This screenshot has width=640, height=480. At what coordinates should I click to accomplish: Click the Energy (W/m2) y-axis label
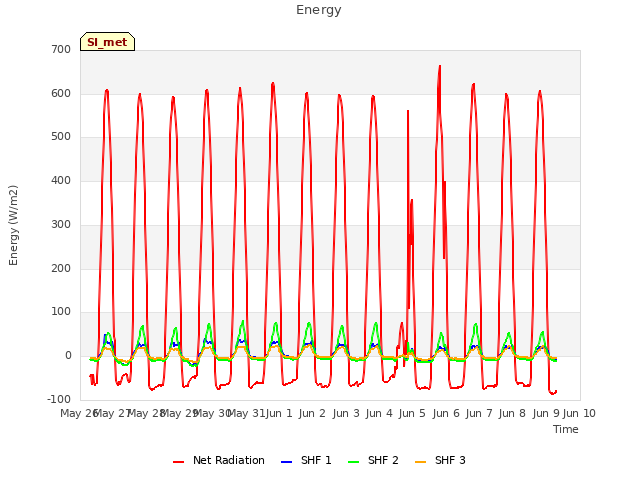click(x=13, y=225)
